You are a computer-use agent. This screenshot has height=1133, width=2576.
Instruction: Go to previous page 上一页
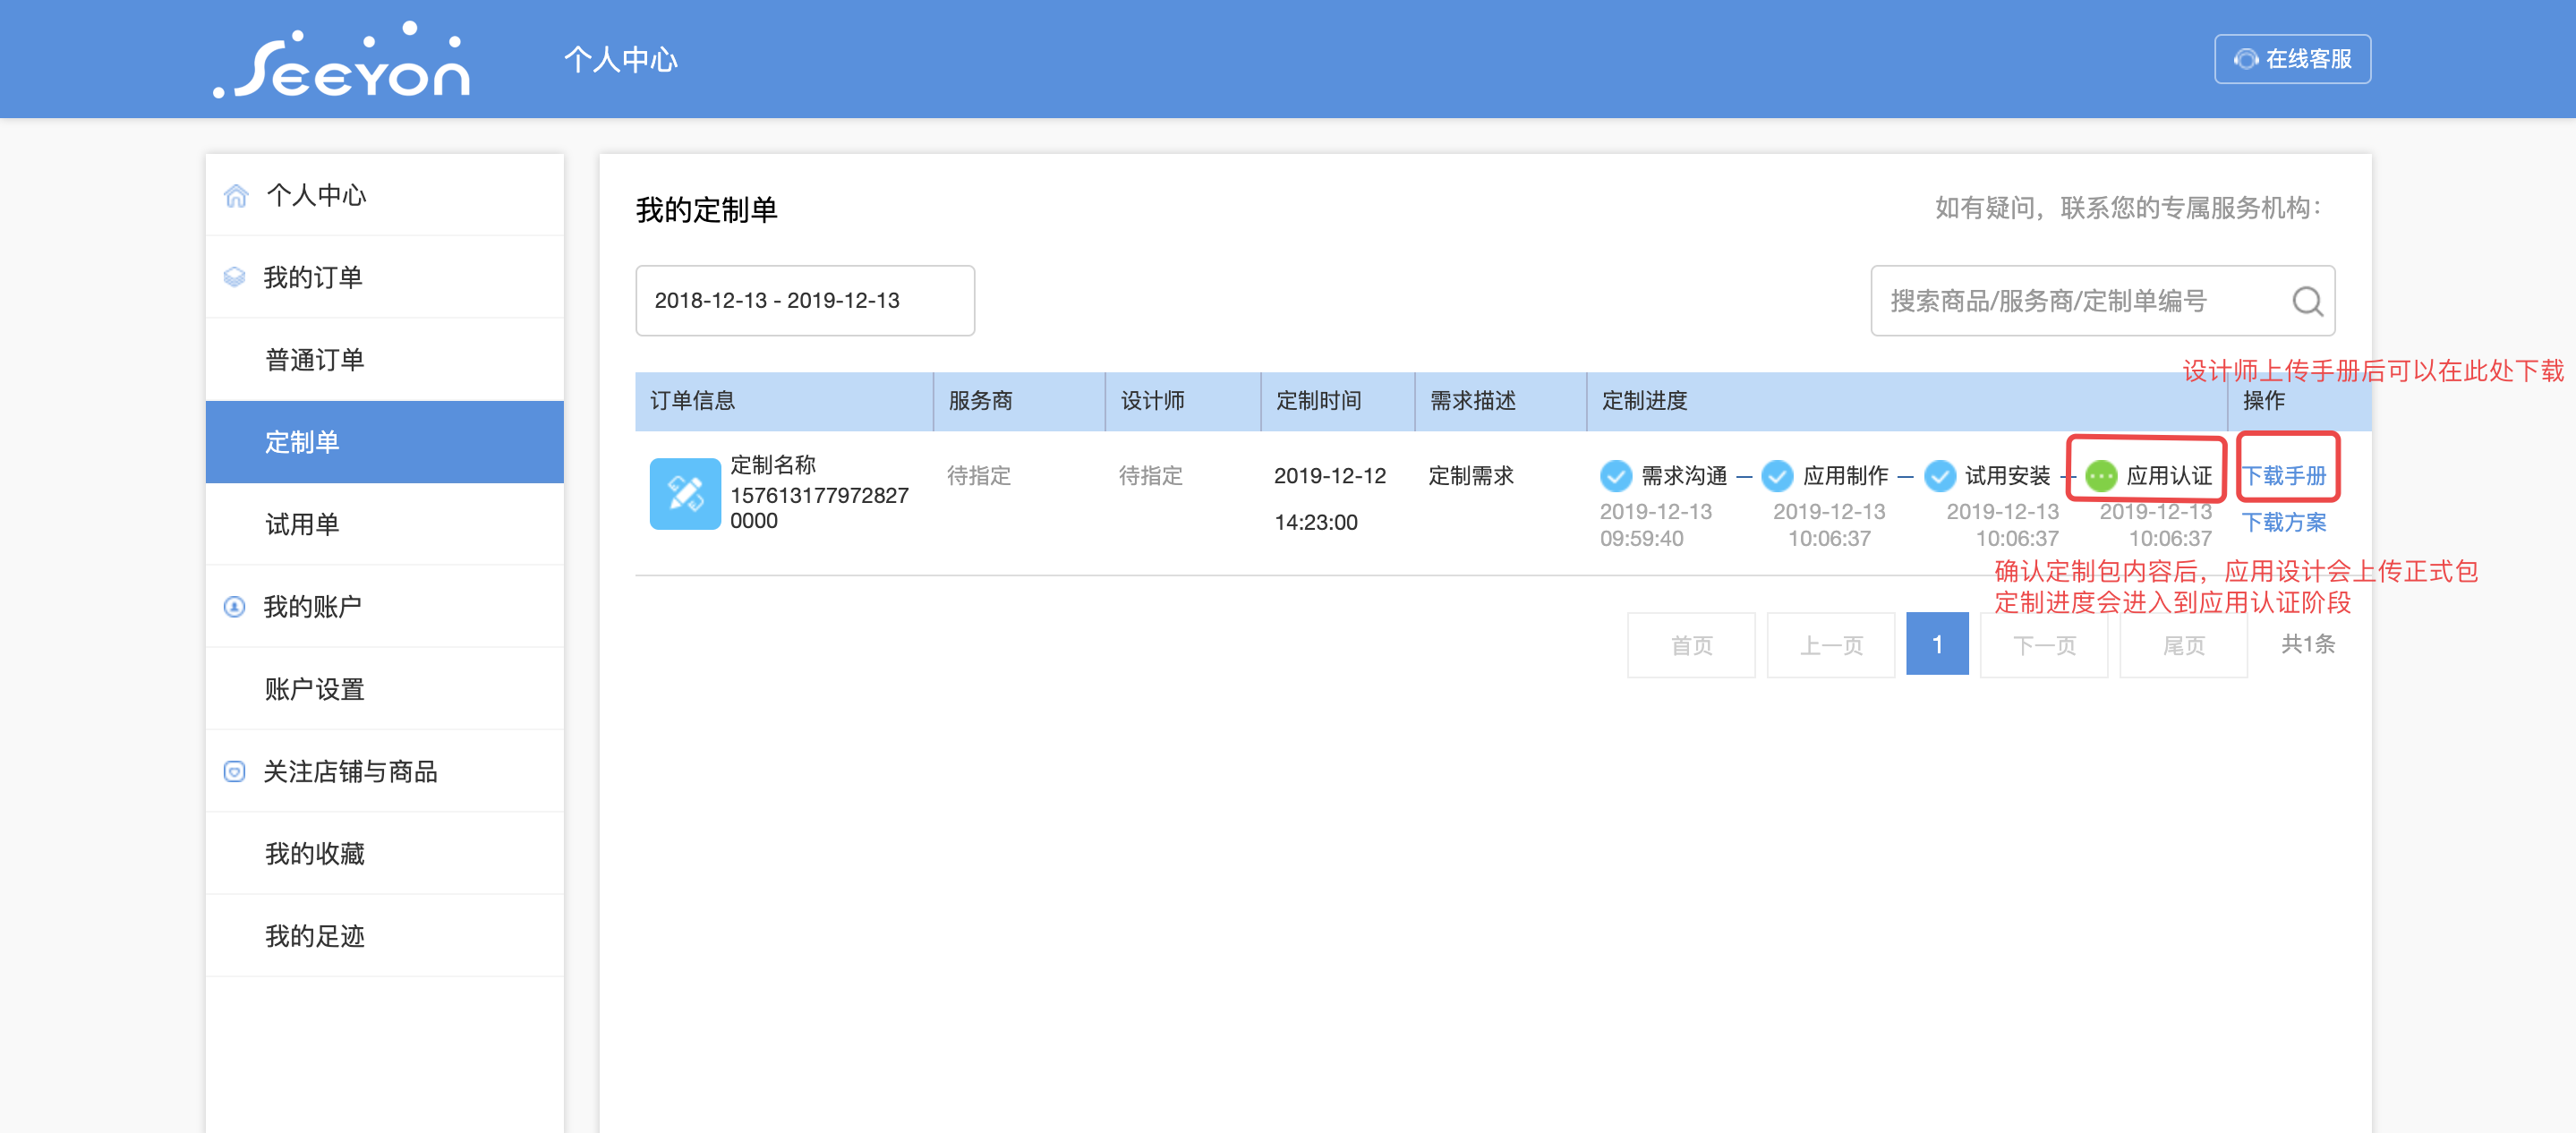[1831, 645]
